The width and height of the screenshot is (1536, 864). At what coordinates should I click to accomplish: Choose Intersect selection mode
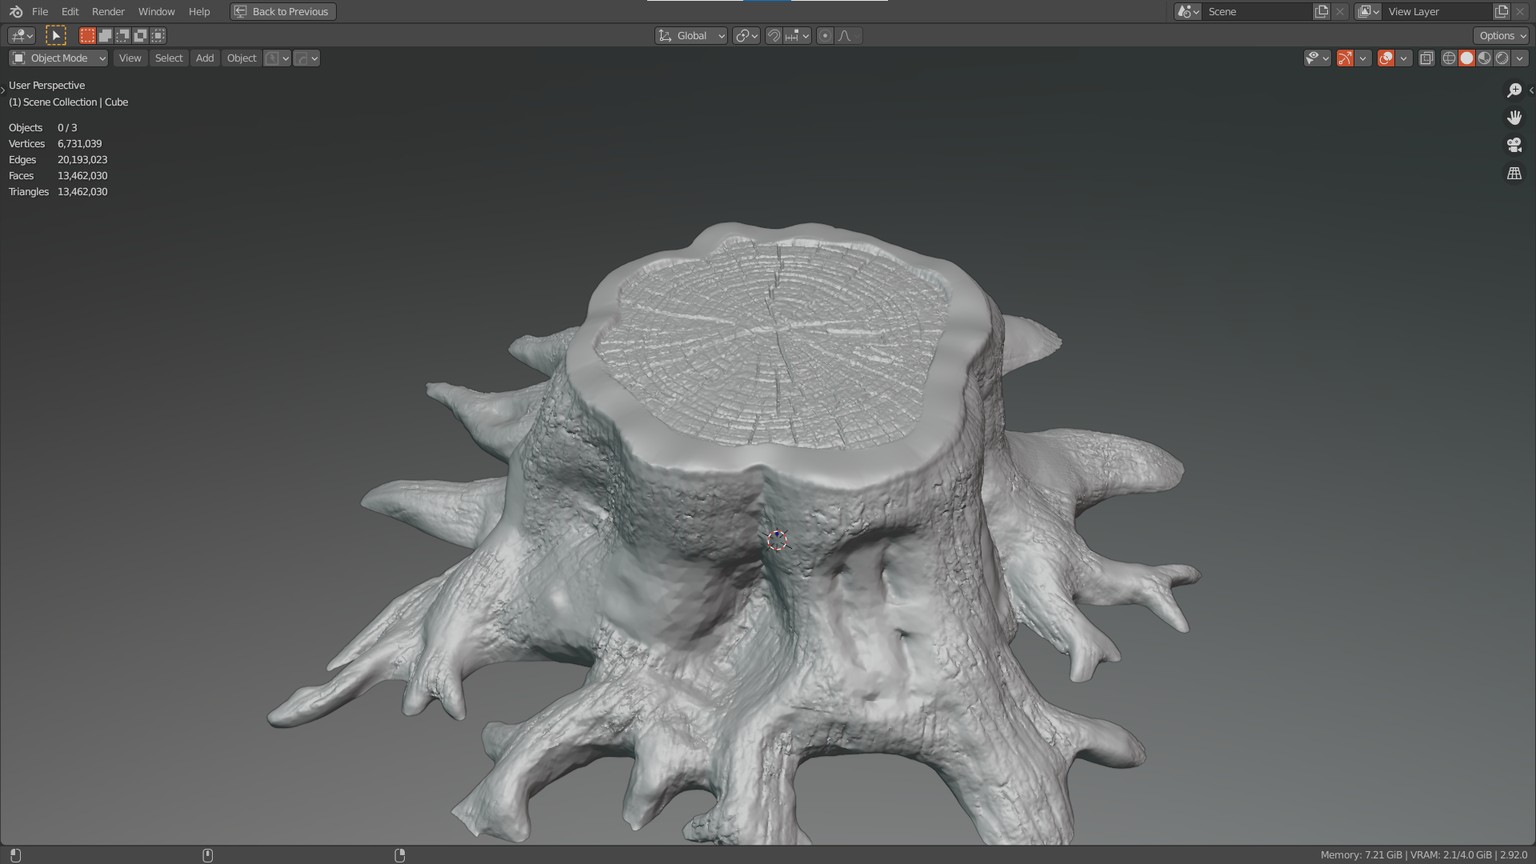(158, 35)
